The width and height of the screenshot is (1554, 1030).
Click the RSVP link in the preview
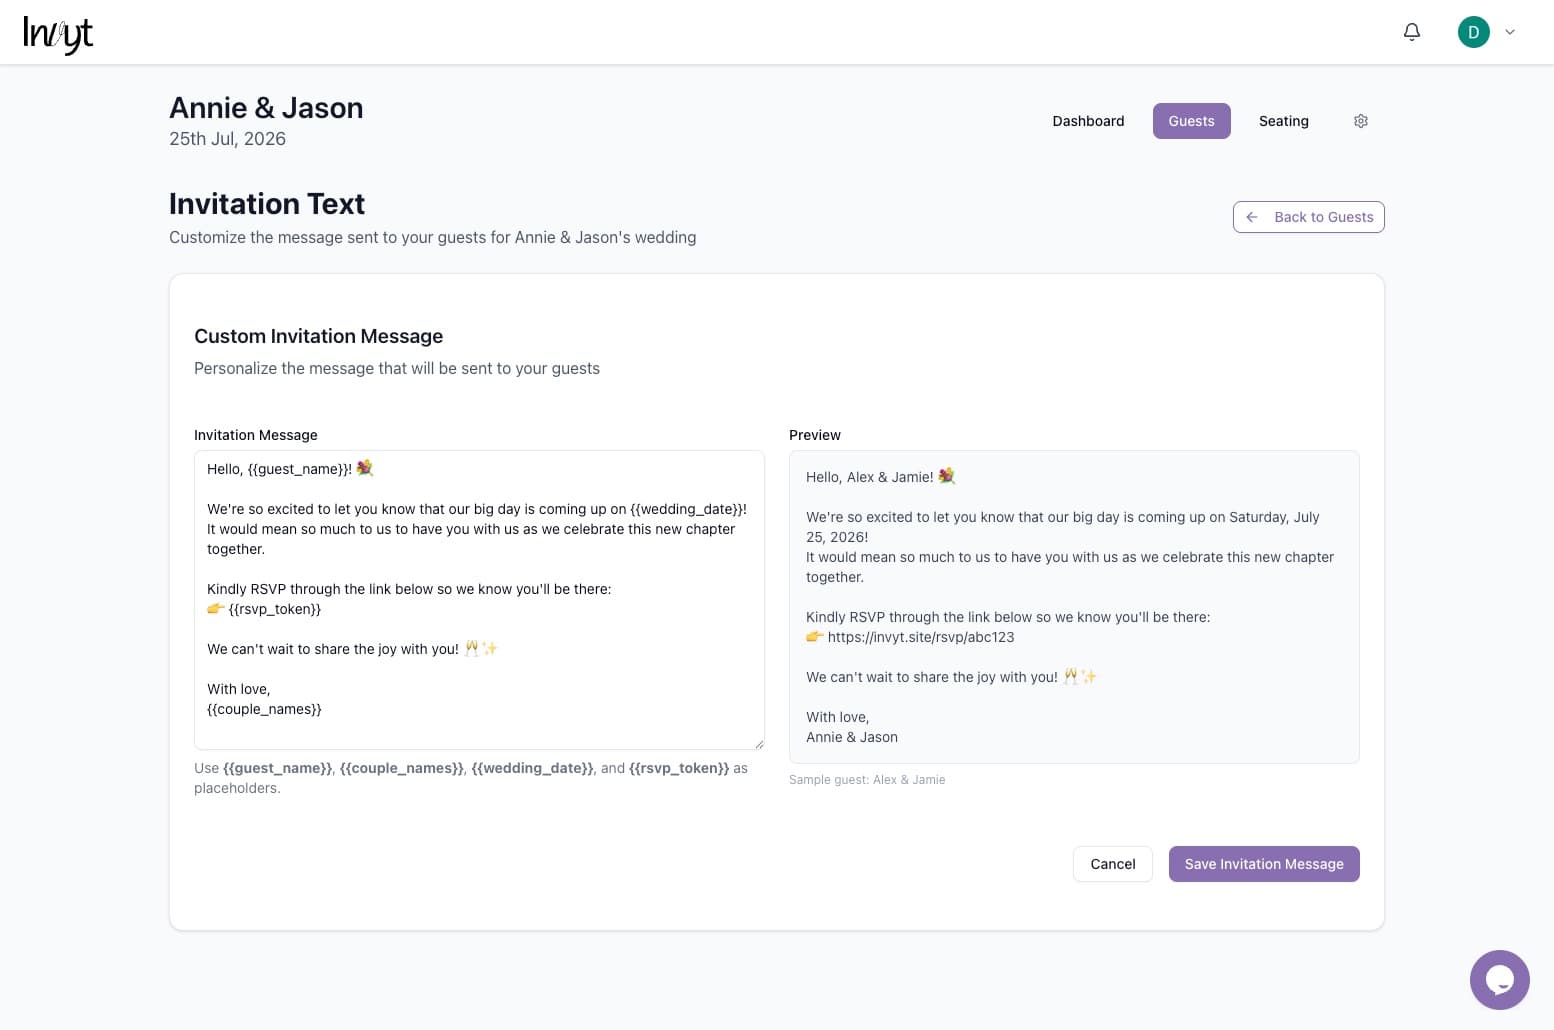(921, 637)
